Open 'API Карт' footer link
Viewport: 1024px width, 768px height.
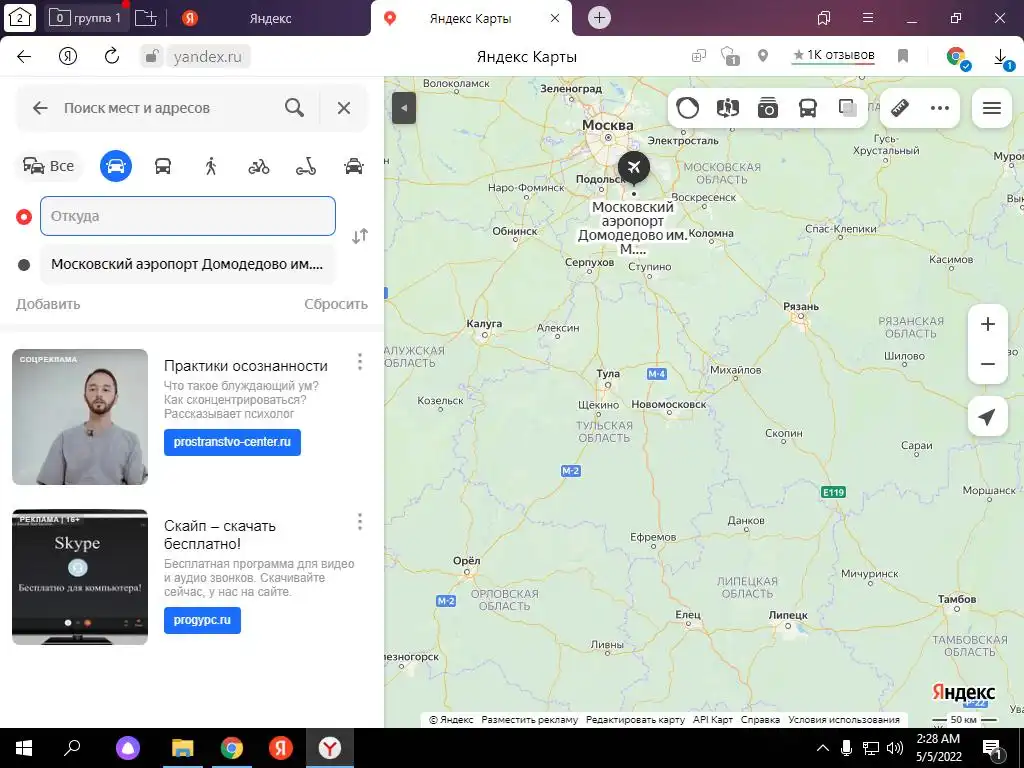[712, 720]
